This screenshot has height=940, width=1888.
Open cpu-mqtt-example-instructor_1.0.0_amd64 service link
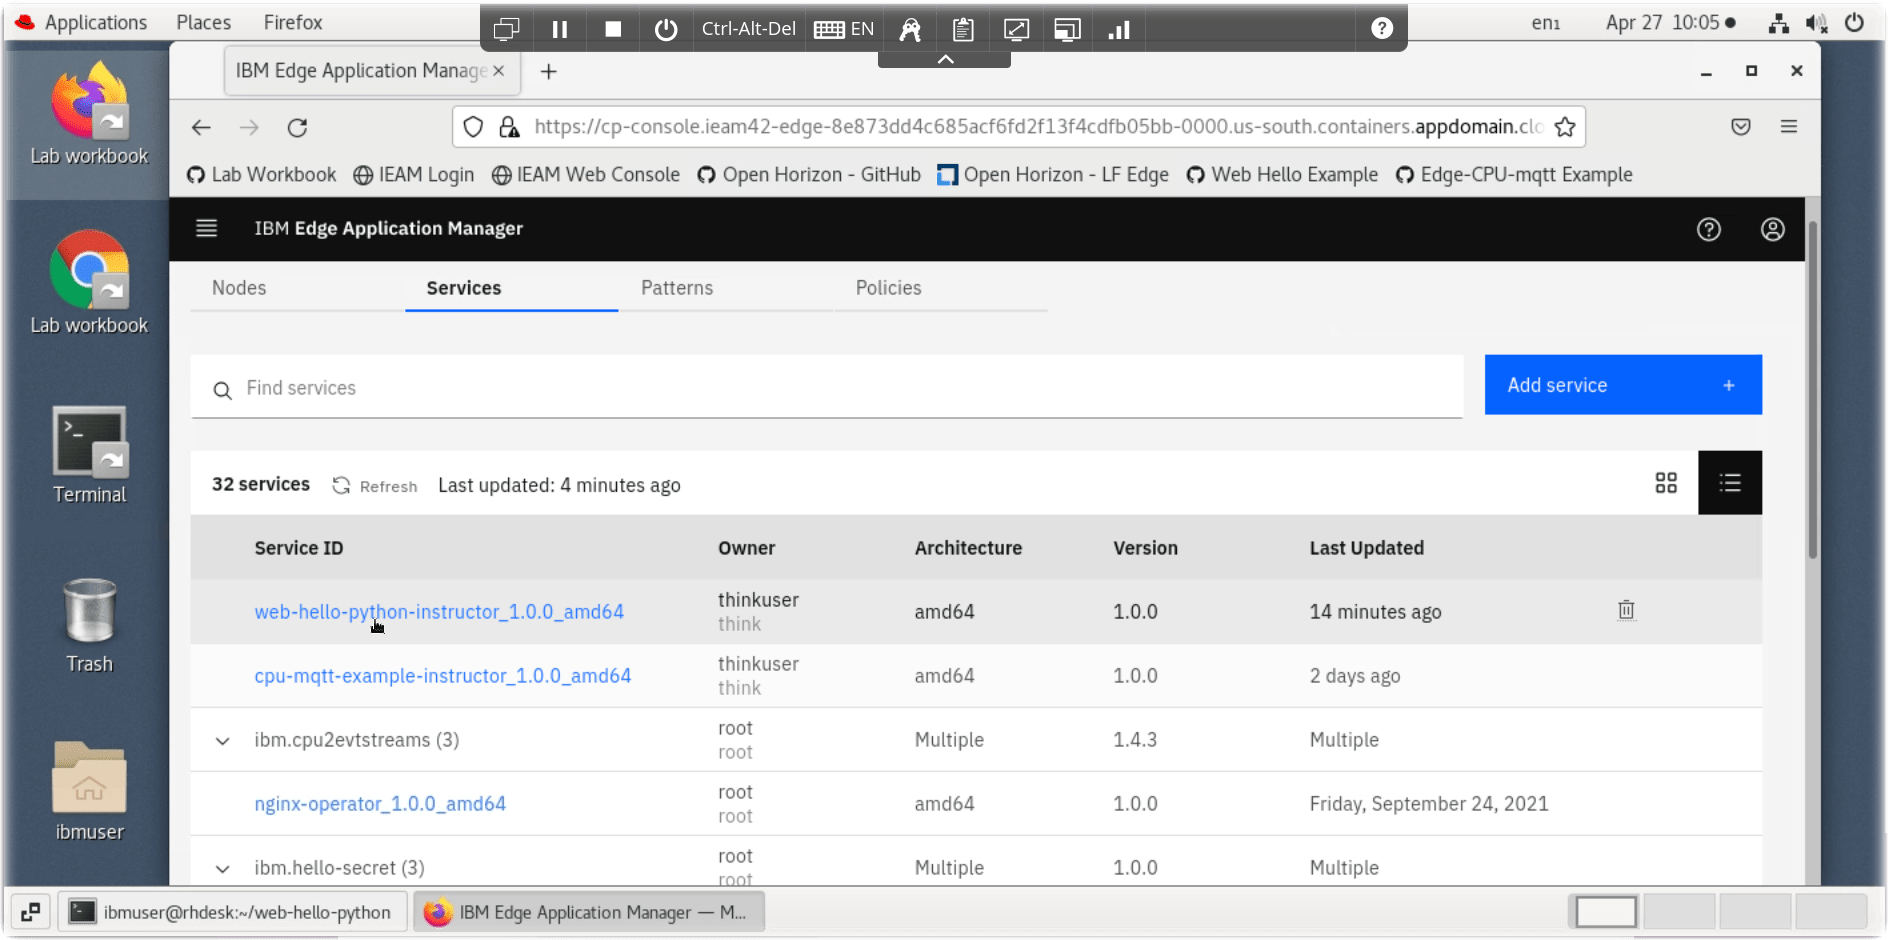pyautogui.click(x=443, y=676)
